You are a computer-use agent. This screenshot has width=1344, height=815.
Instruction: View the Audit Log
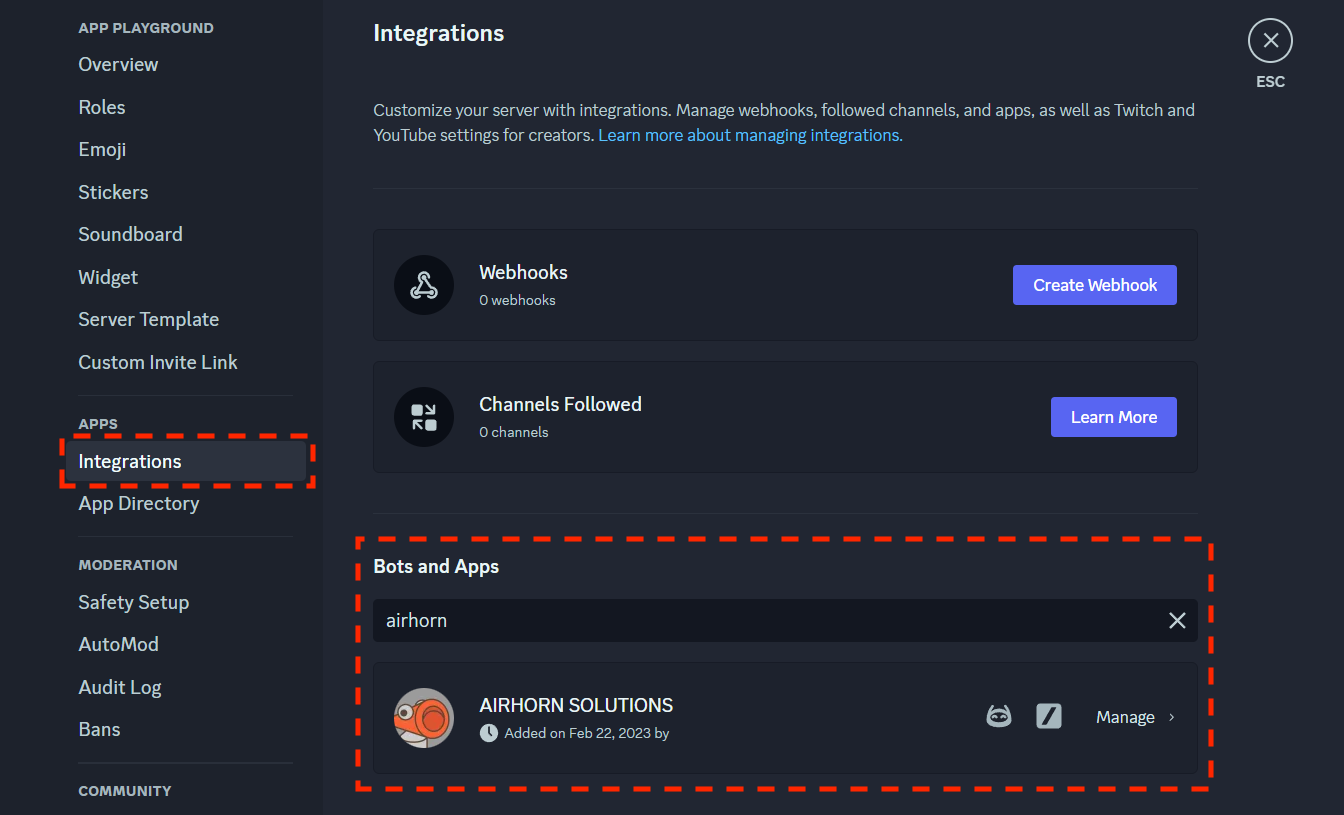119,687
